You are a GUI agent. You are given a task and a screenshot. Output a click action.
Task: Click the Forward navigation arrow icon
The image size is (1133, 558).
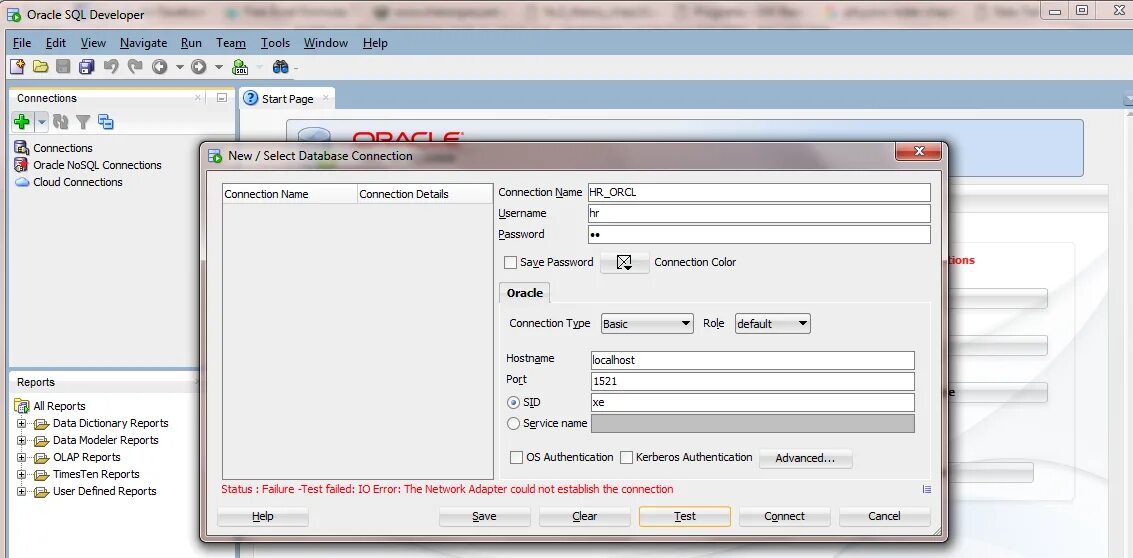pyautogui.click(x=199, y=66)
